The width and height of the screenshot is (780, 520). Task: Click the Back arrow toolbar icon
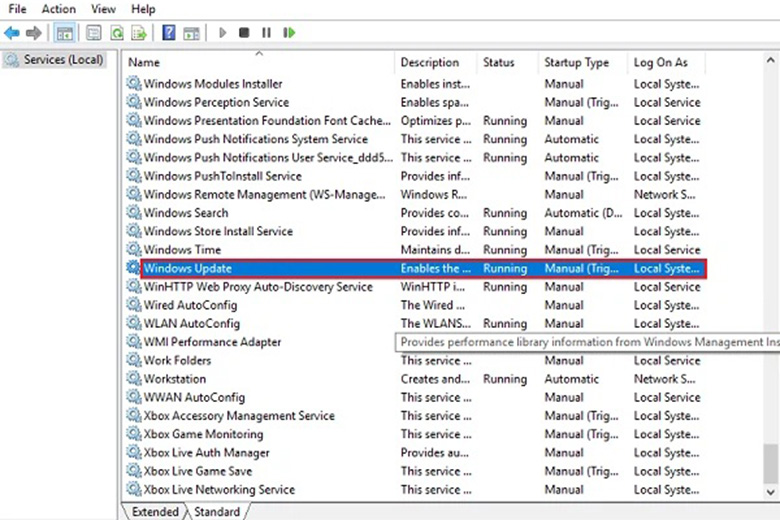click(12, 33)
